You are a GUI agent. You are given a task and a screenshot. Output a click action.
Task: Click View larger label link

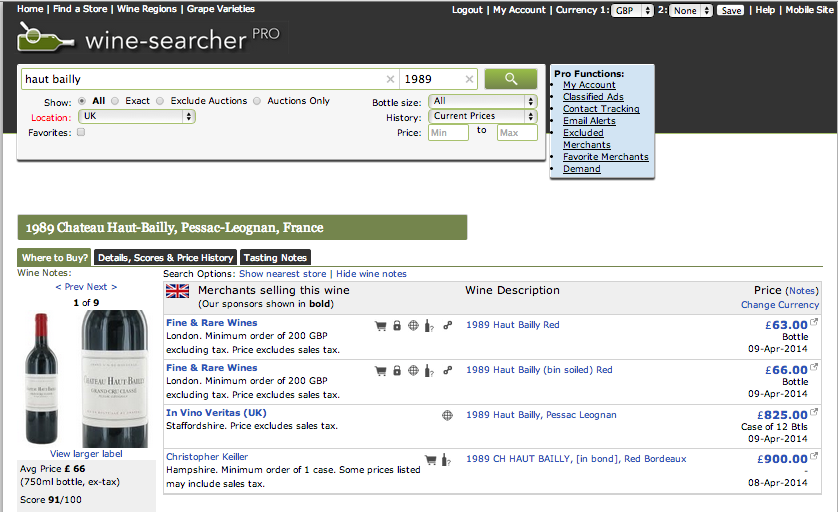click(86, 454)
